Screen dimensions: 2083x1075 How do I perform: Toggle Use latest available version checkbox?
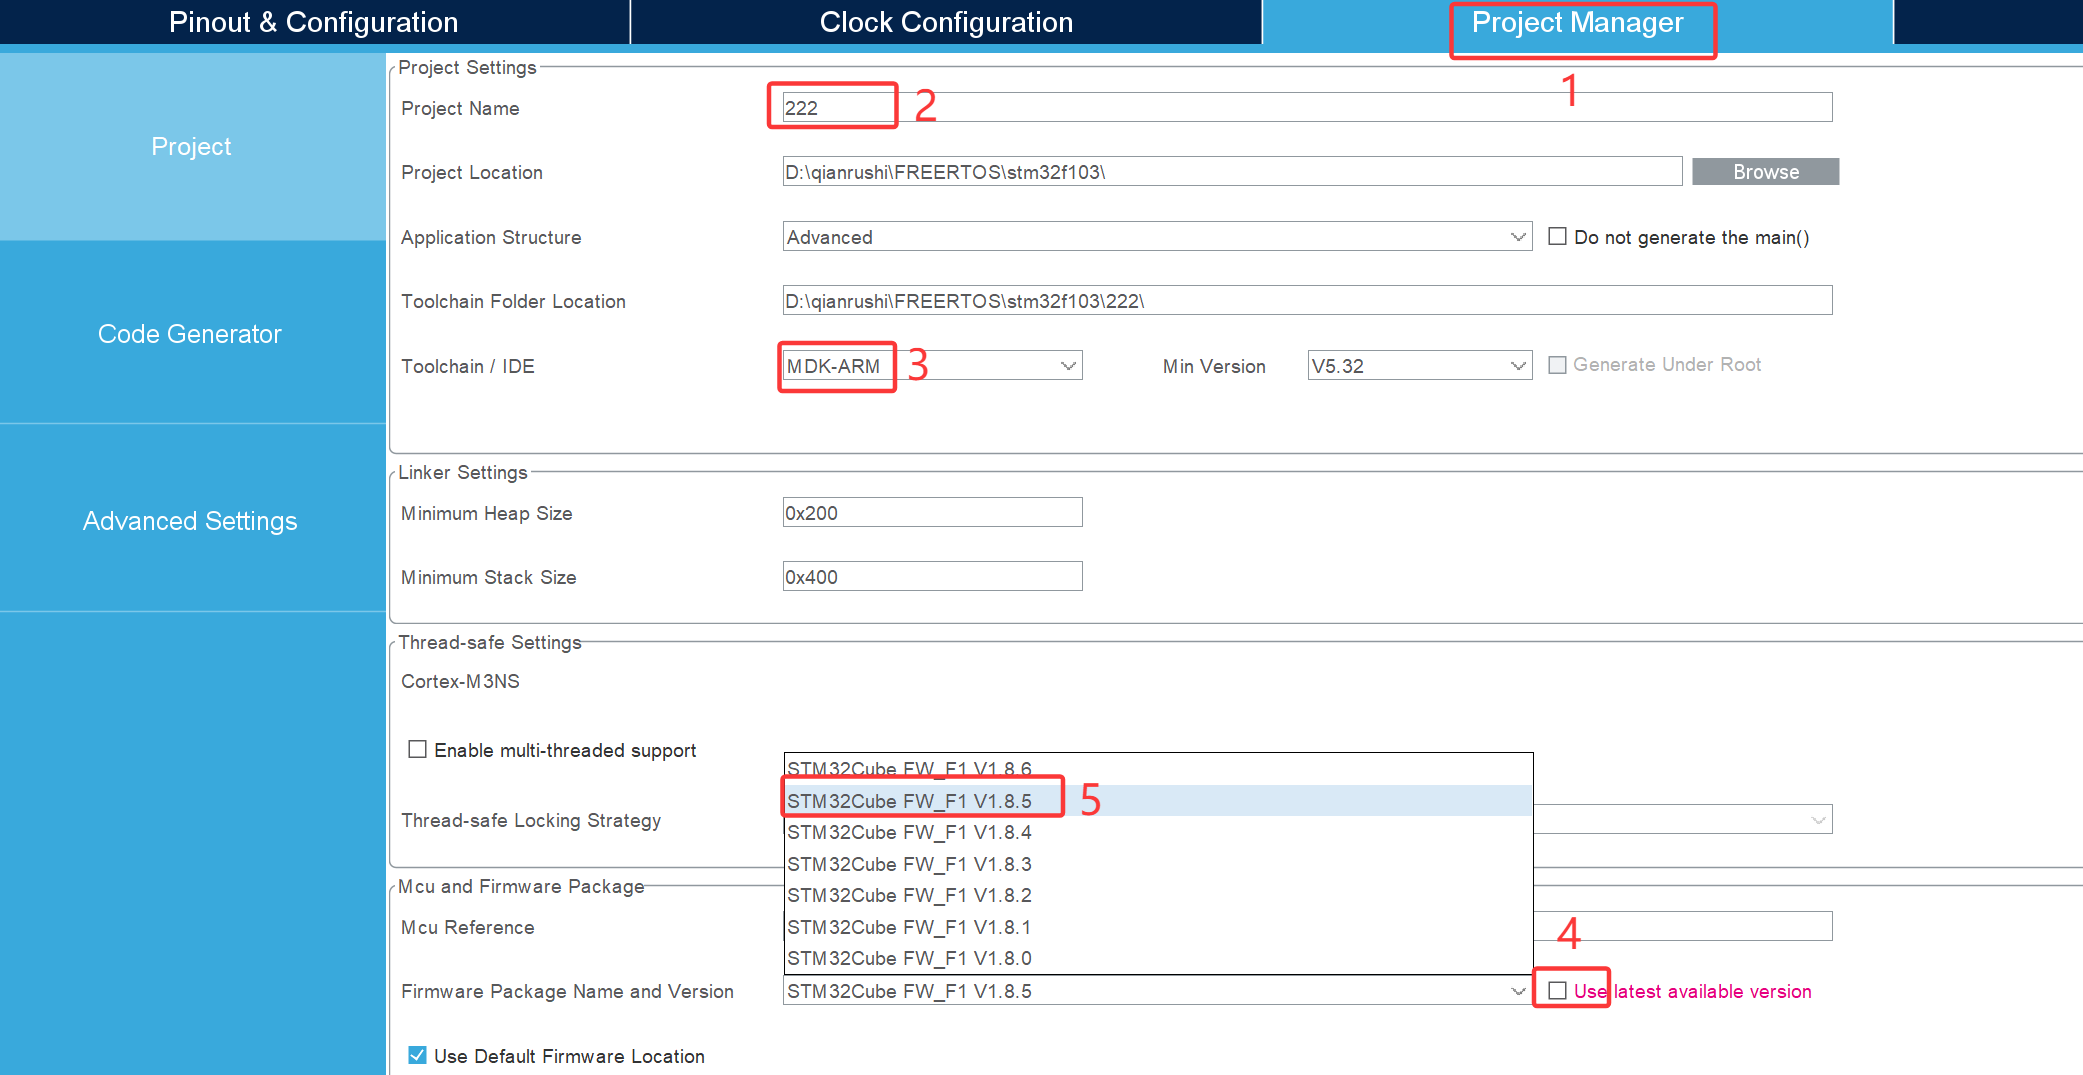[1557, 990]
